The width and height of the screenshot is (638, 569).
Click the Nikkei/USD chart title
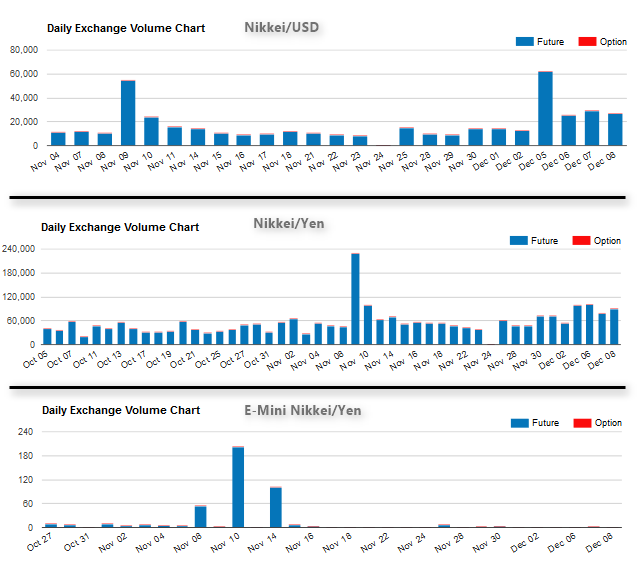[282, 26]
